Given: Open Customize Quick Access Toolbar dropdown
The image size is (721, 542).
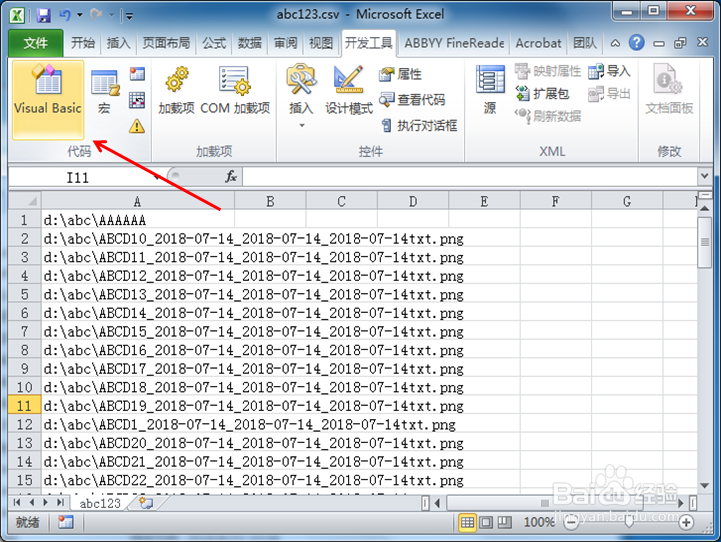Looking at the screenshot, I should pos(129,17).
